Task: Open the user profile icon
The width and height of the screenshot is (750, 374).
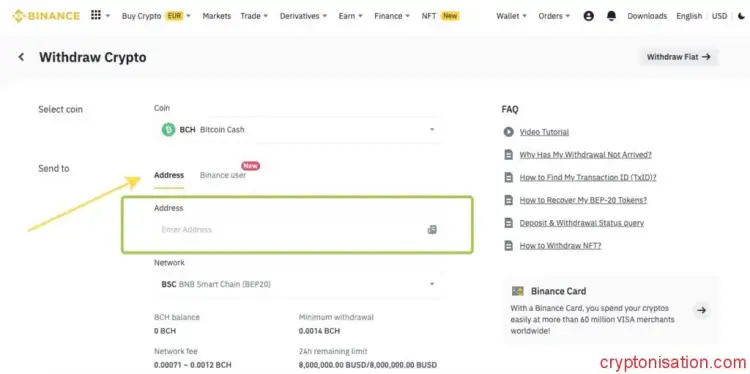Action: (x=589, y=16)
